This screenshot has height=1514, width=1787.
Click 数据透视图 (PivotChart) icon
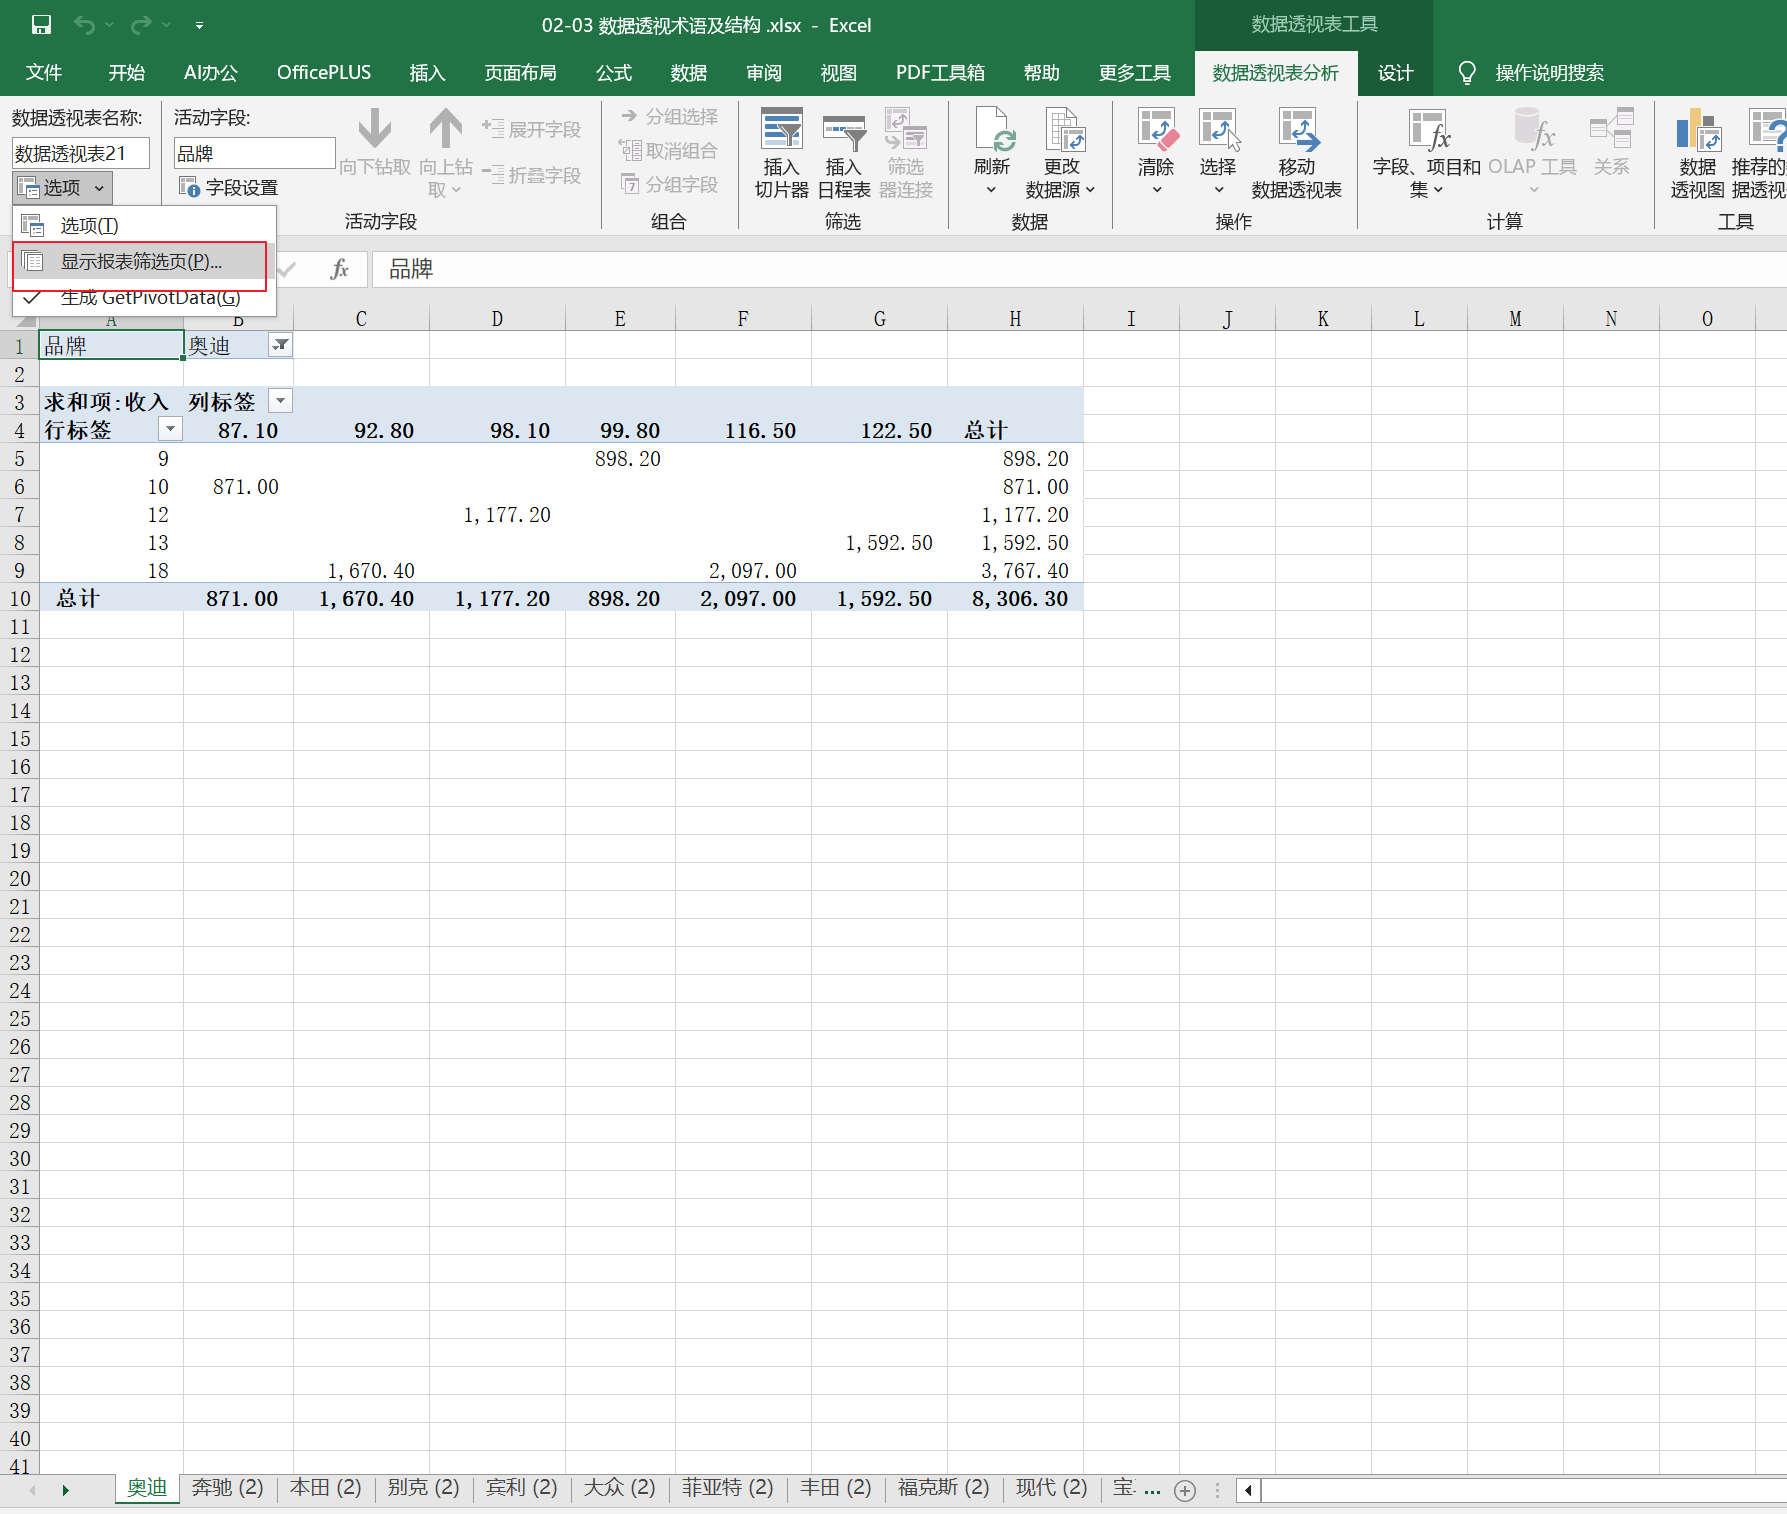(x=1698, y=128)
